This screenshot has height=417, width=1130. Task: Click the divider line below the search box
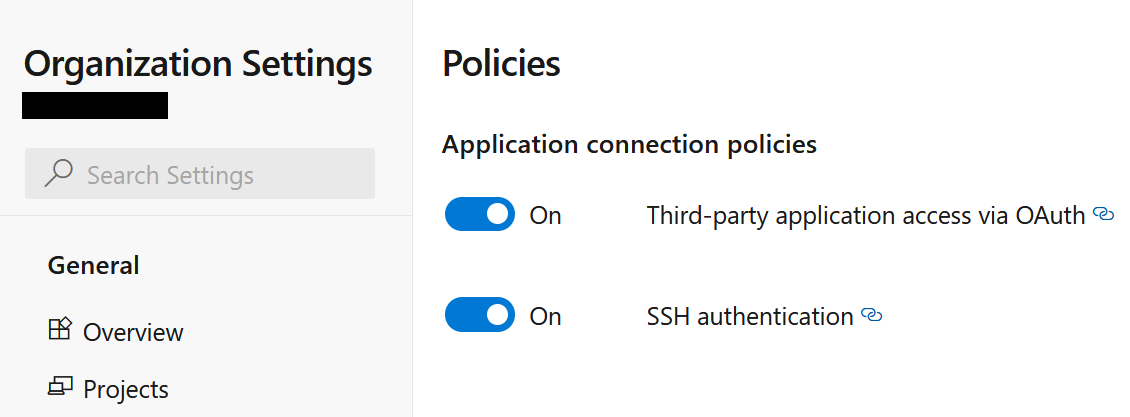click(206, 215)
